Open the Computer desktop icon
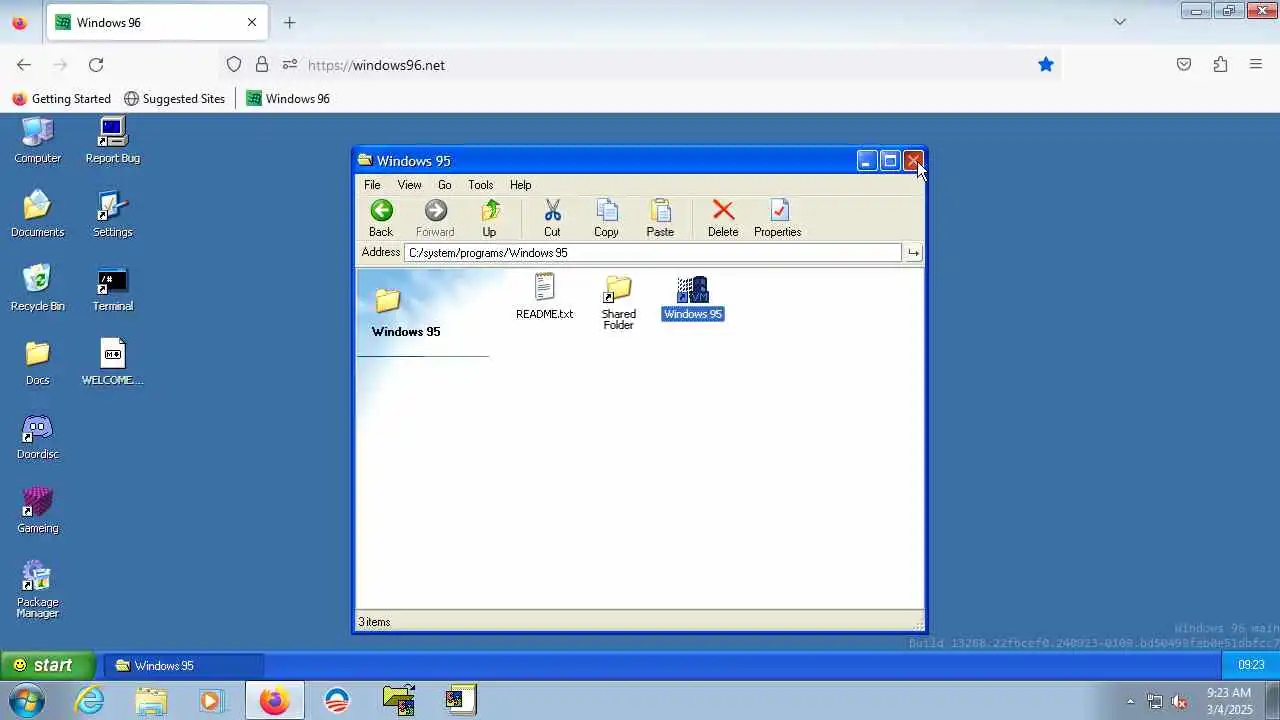This screenshot has width=1280, height=720. tap(37, 140)
